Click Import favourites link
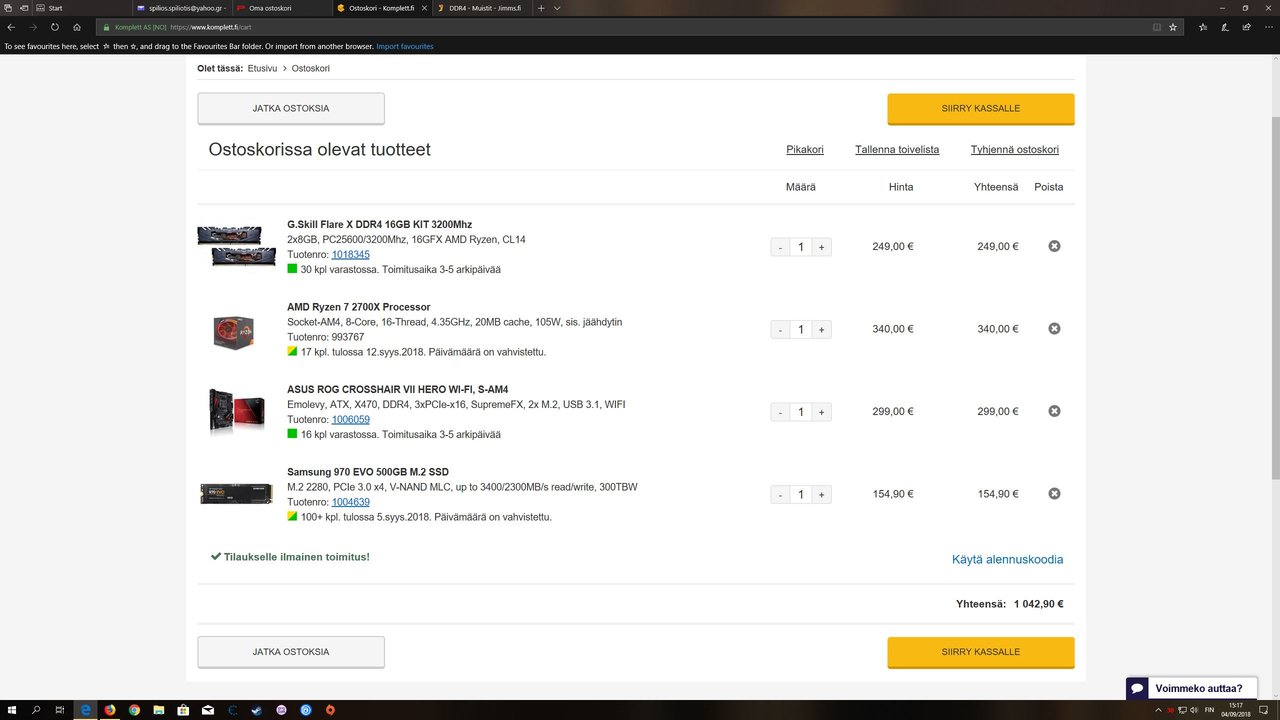This screenshot has width=1280, height=720. click(405, 47)
